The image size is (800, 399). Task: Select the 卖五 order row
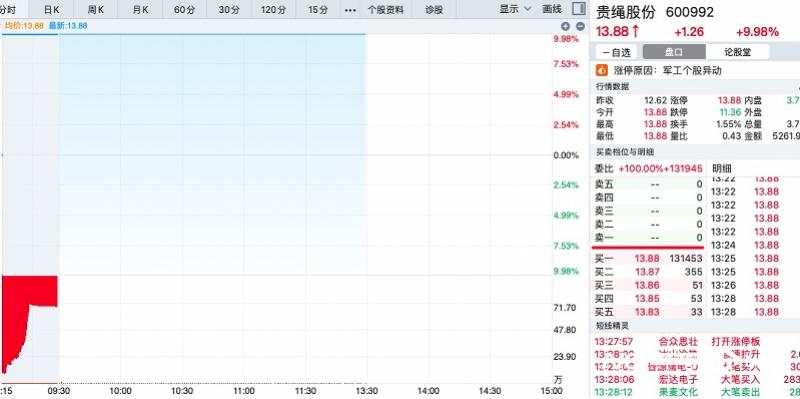(x=648, y=184)
